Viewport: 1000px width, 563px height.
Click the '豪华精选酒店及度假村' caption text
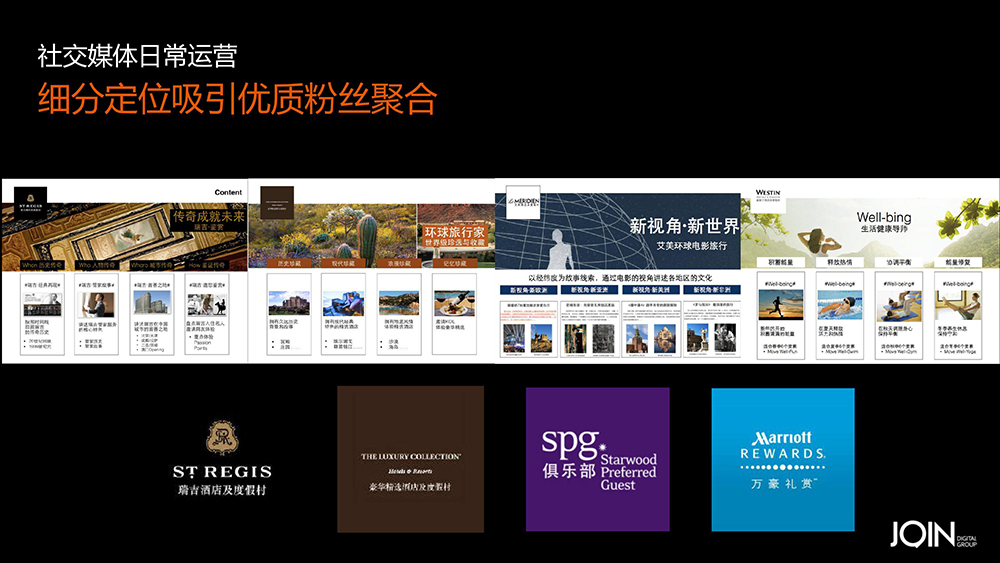[410, 486]
